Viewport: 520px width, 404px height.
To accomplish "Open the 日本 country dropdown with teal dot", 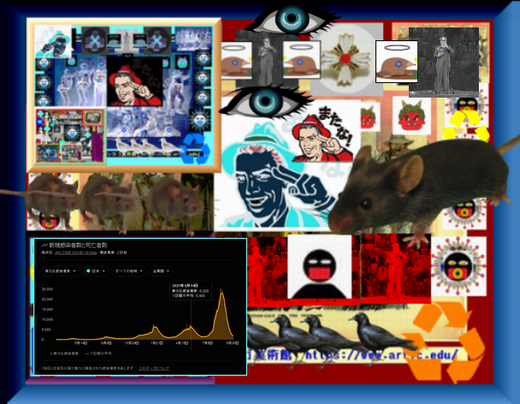I will 96,271.
